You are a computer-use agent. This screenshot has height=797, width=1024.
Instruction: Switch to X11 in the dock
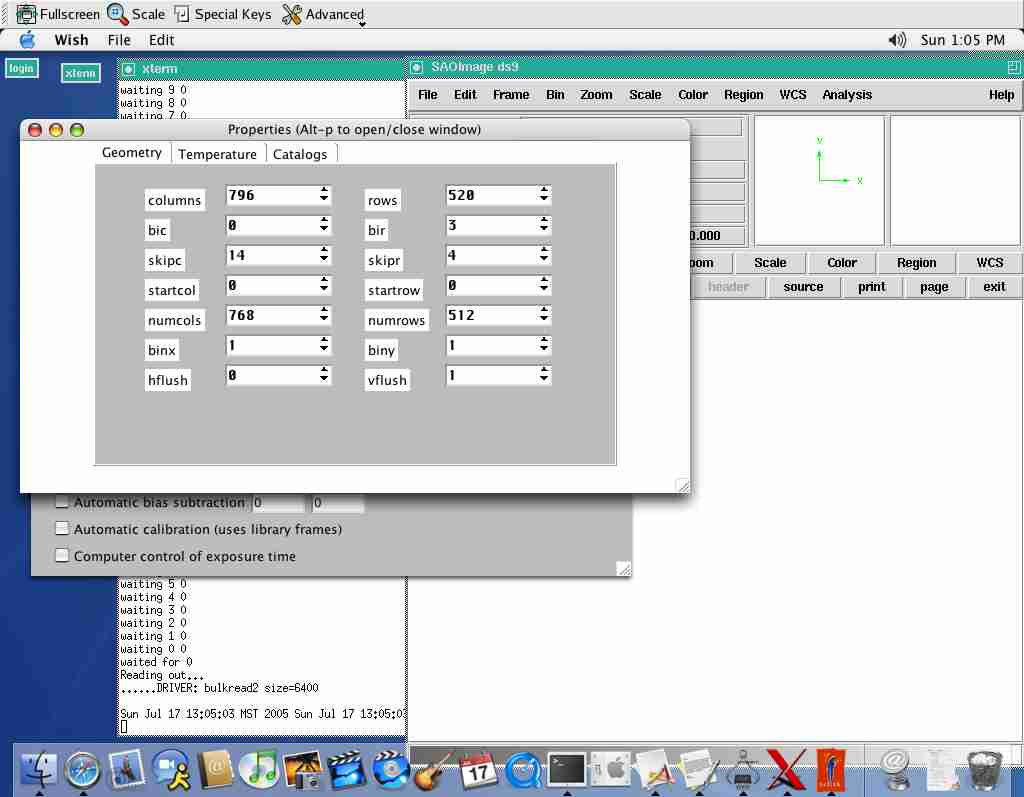tap(786, 769)
